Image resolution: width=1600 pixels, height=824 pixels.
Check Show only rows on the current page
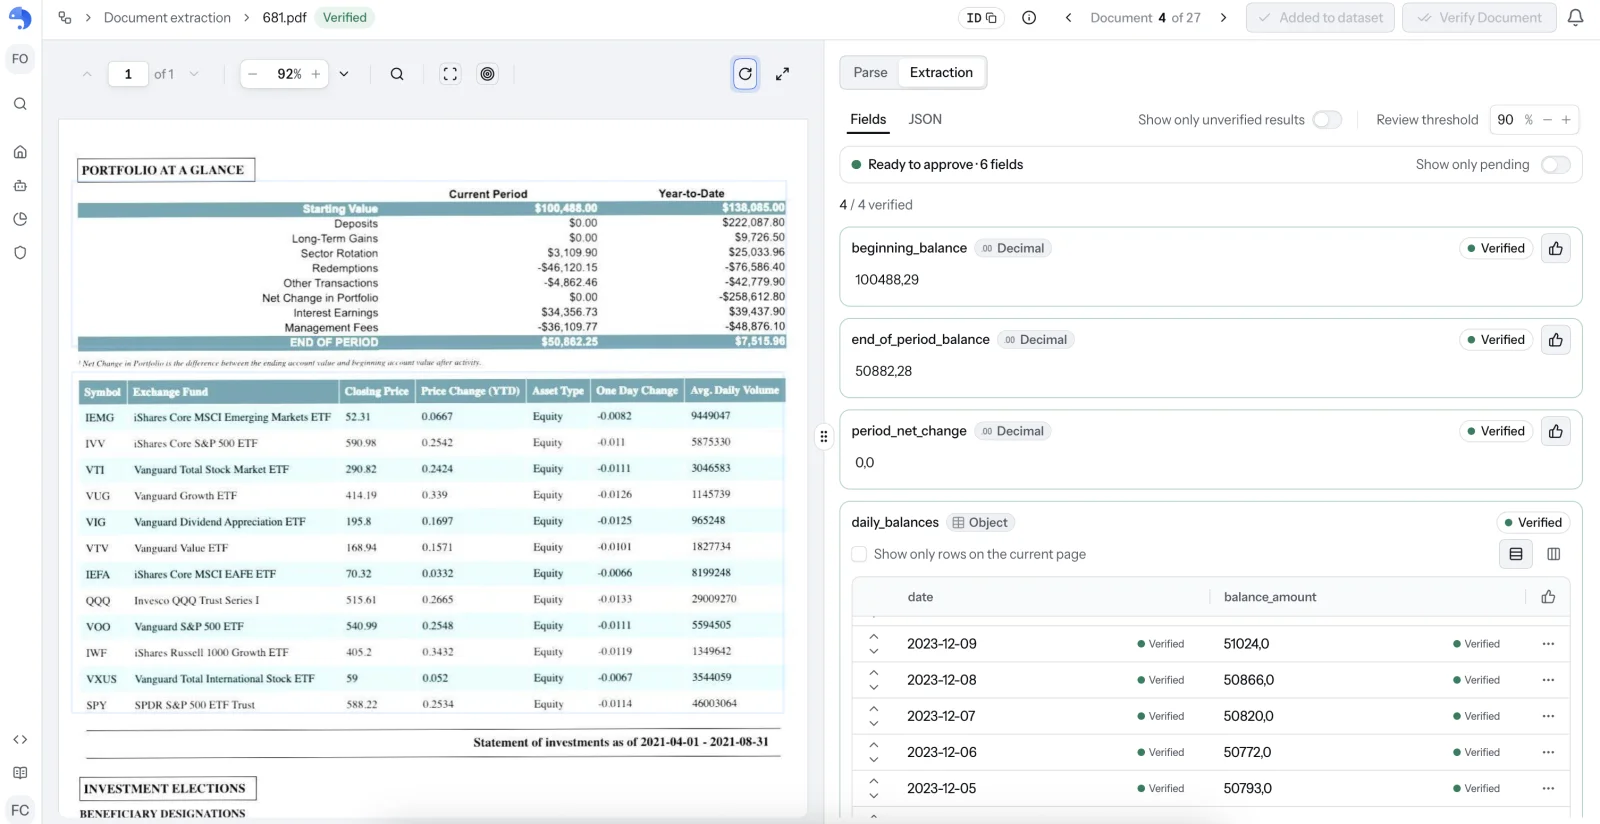[x=859, y=554]
